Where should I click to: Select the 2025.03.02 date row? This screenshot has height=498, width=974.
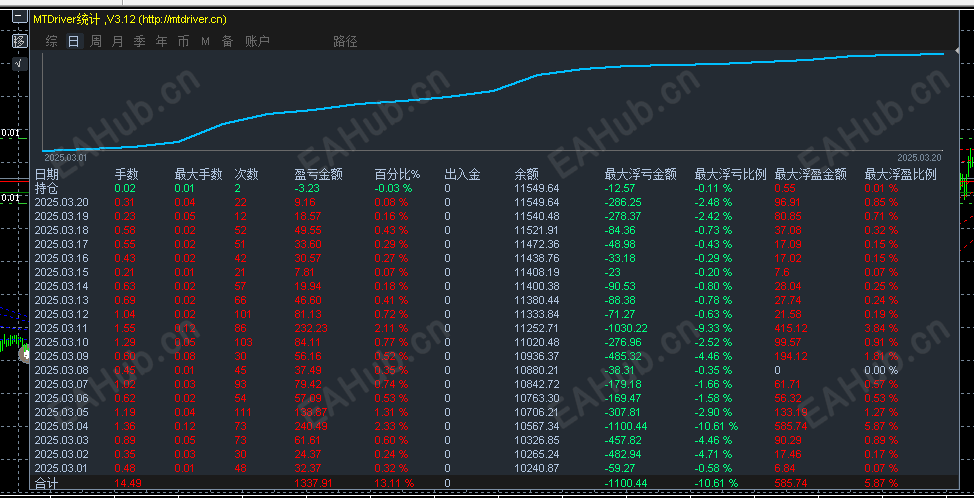tap(61, 454)
